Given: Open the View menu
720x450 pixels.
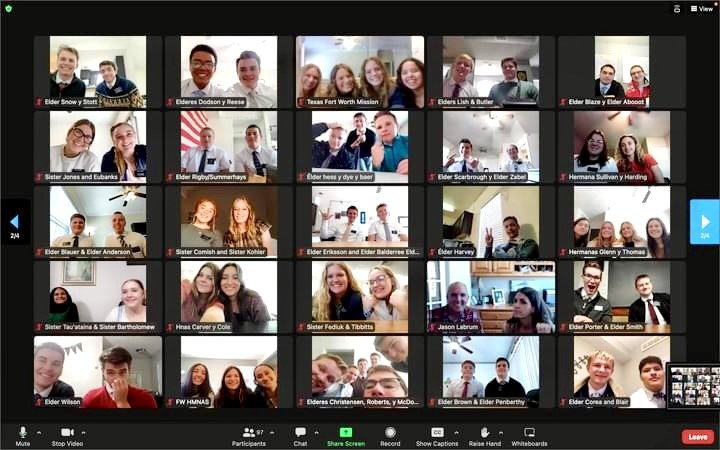Looking at the screenshot, I should pos(702,8).
